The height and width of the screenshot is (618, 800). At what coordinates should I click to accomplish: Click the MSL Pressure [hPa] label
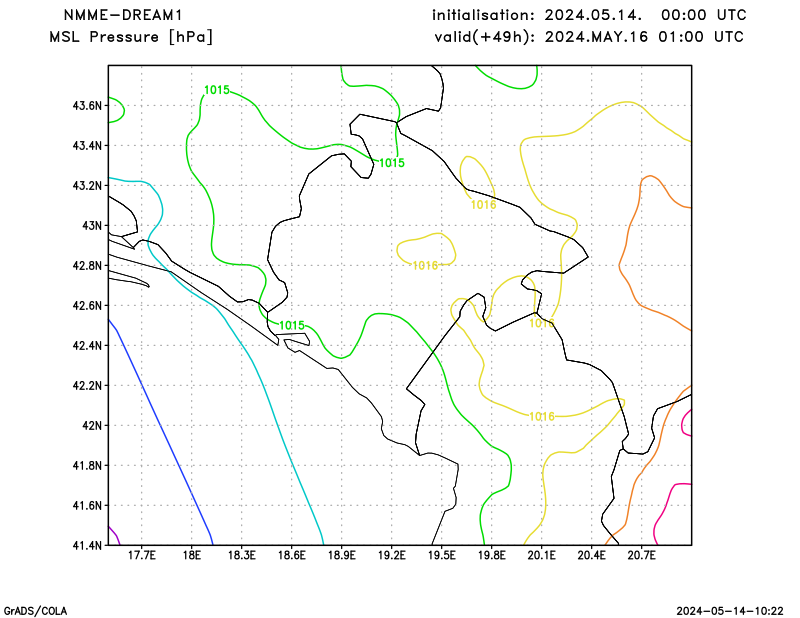click(131, 37)
